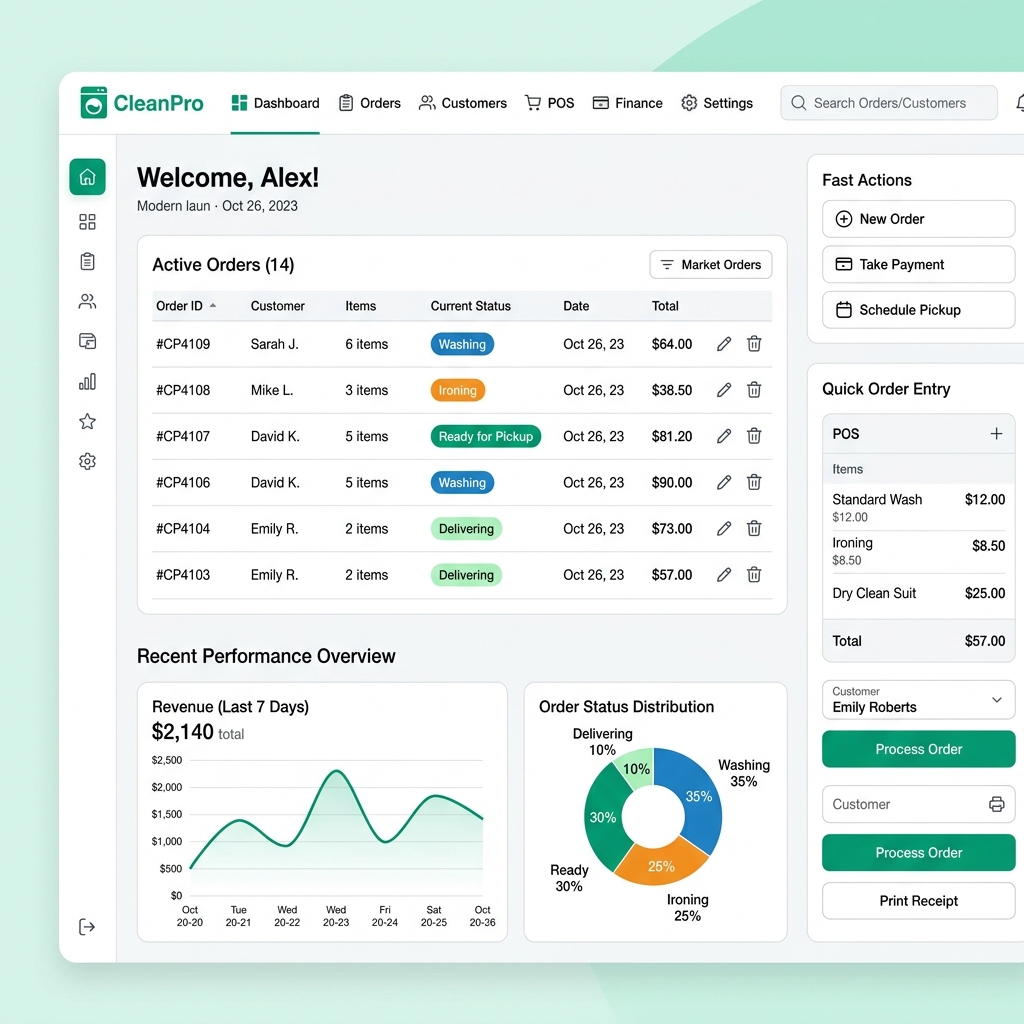Viewport: 1024px width, 1024px height.
Task: Click the Ironing status badge for #CP4108
Action: tap(457, 391)
